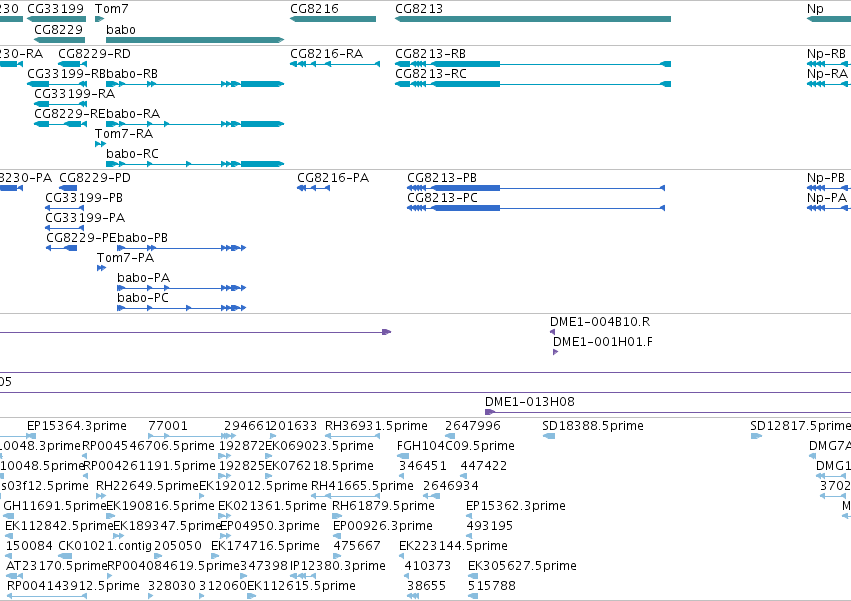Click the Np-PA protein label

click(x=827, y=198)
